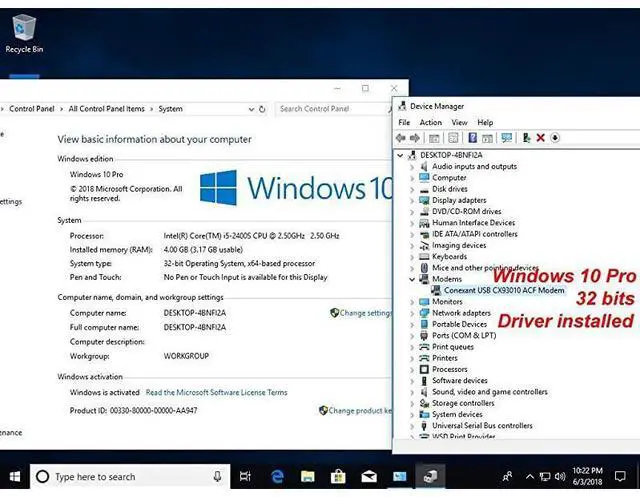
Task: Click Read the Microsoft Software License Terms link
Action: click(x=216, y=393)
